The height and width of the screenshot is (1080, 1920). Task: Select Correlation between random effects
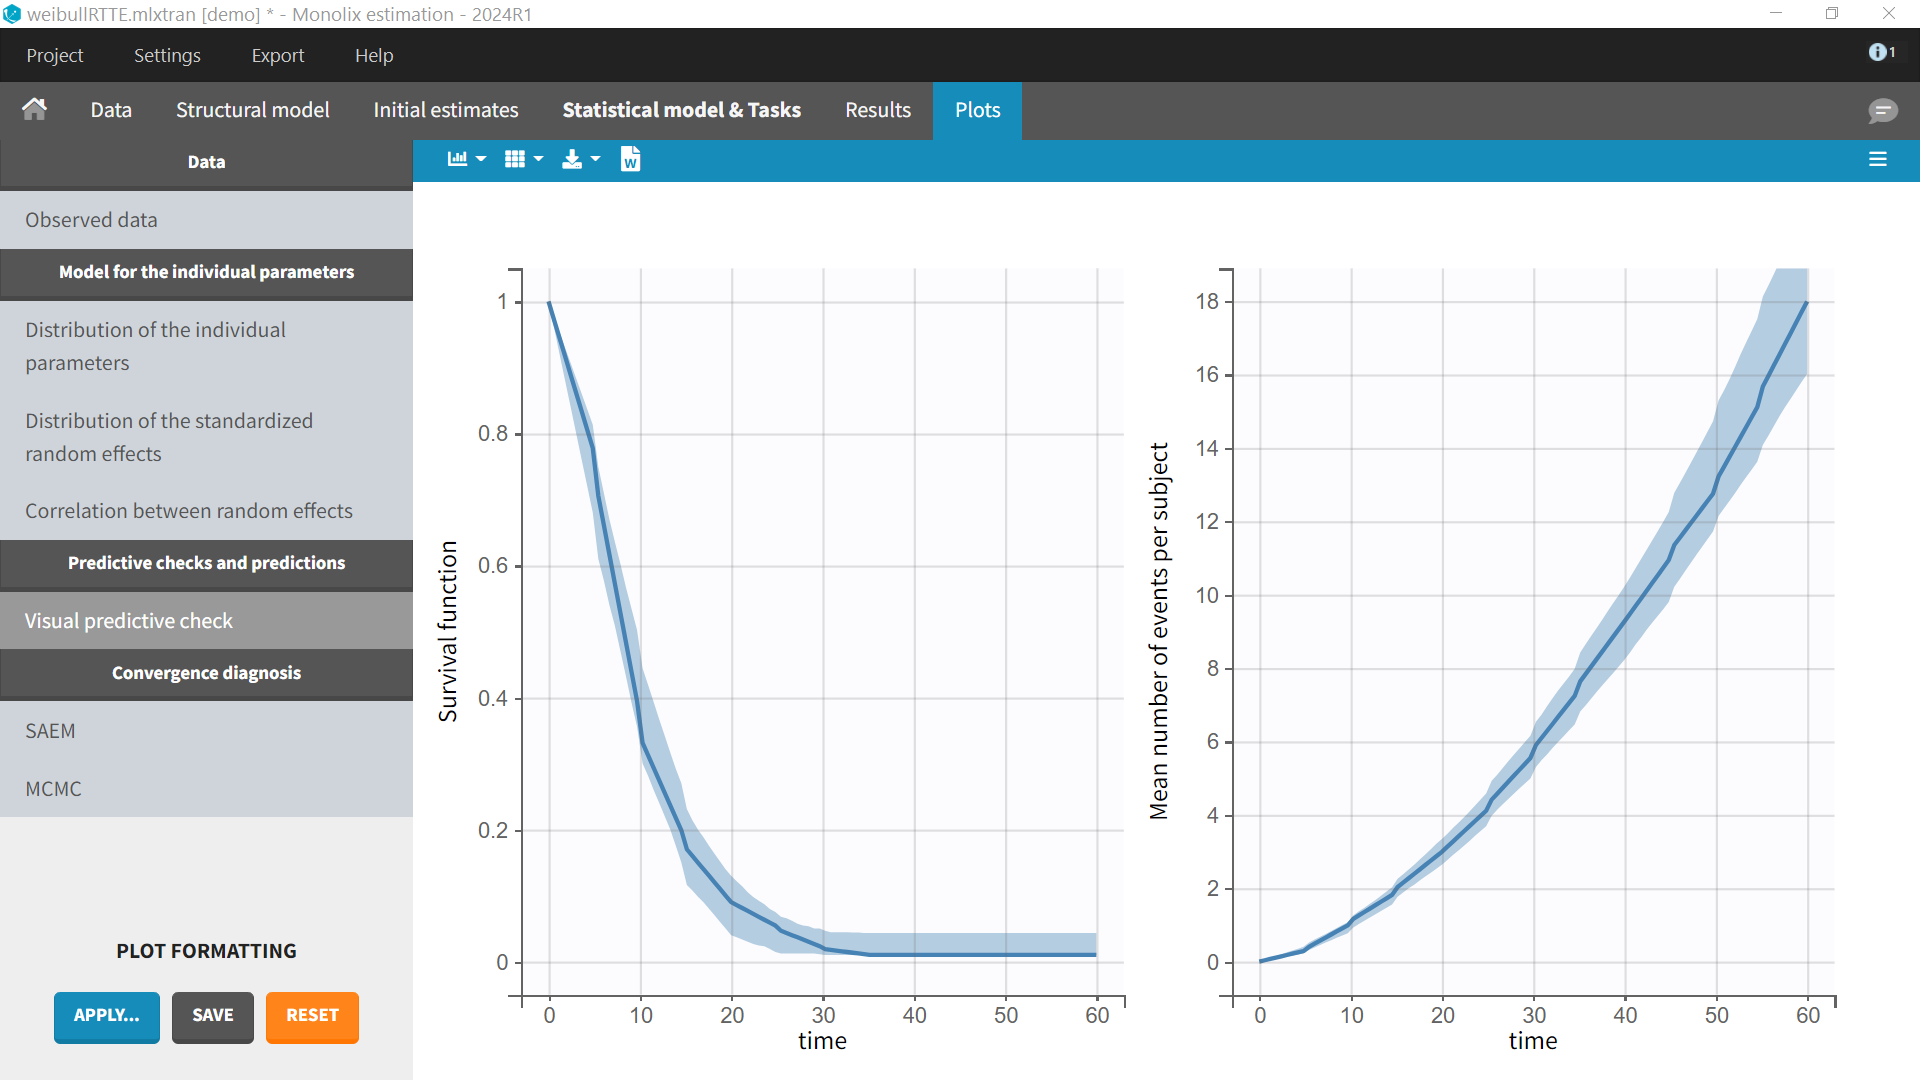tap(188, 511)
